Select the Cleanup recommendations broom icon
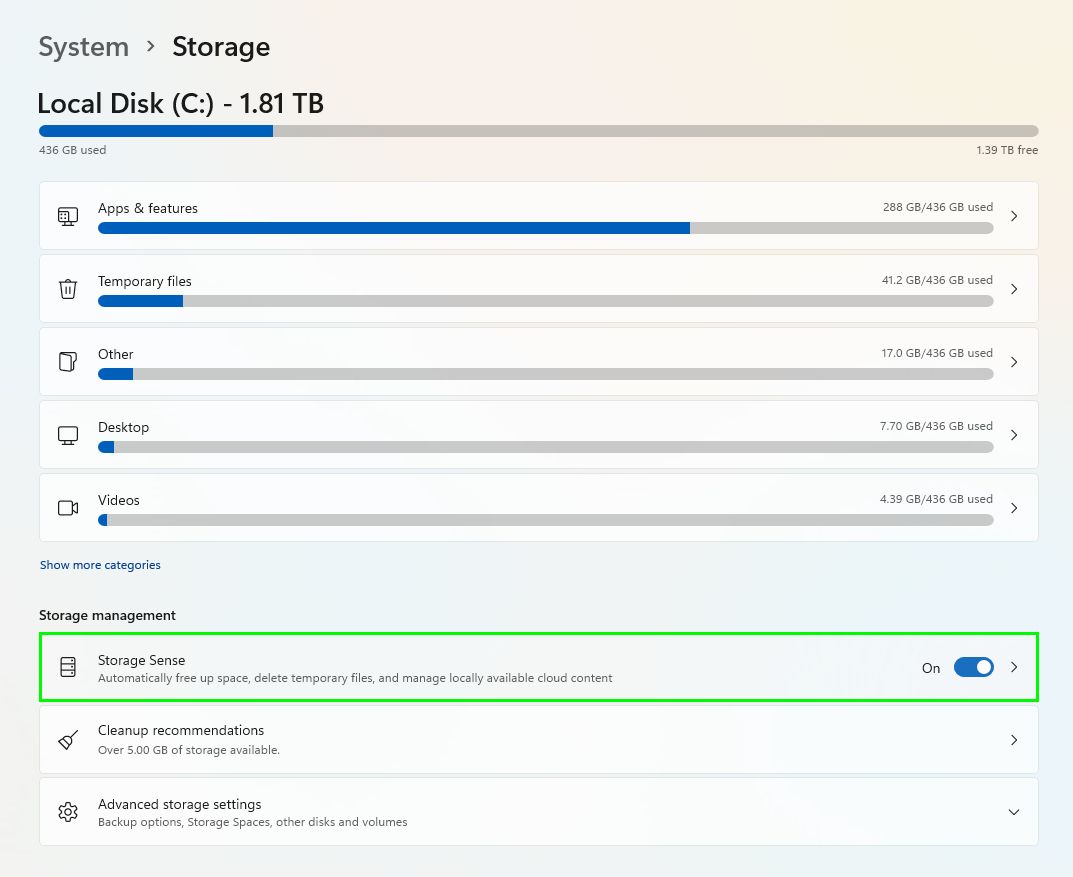Screen dimensions: 1073x877 (67, 739)
